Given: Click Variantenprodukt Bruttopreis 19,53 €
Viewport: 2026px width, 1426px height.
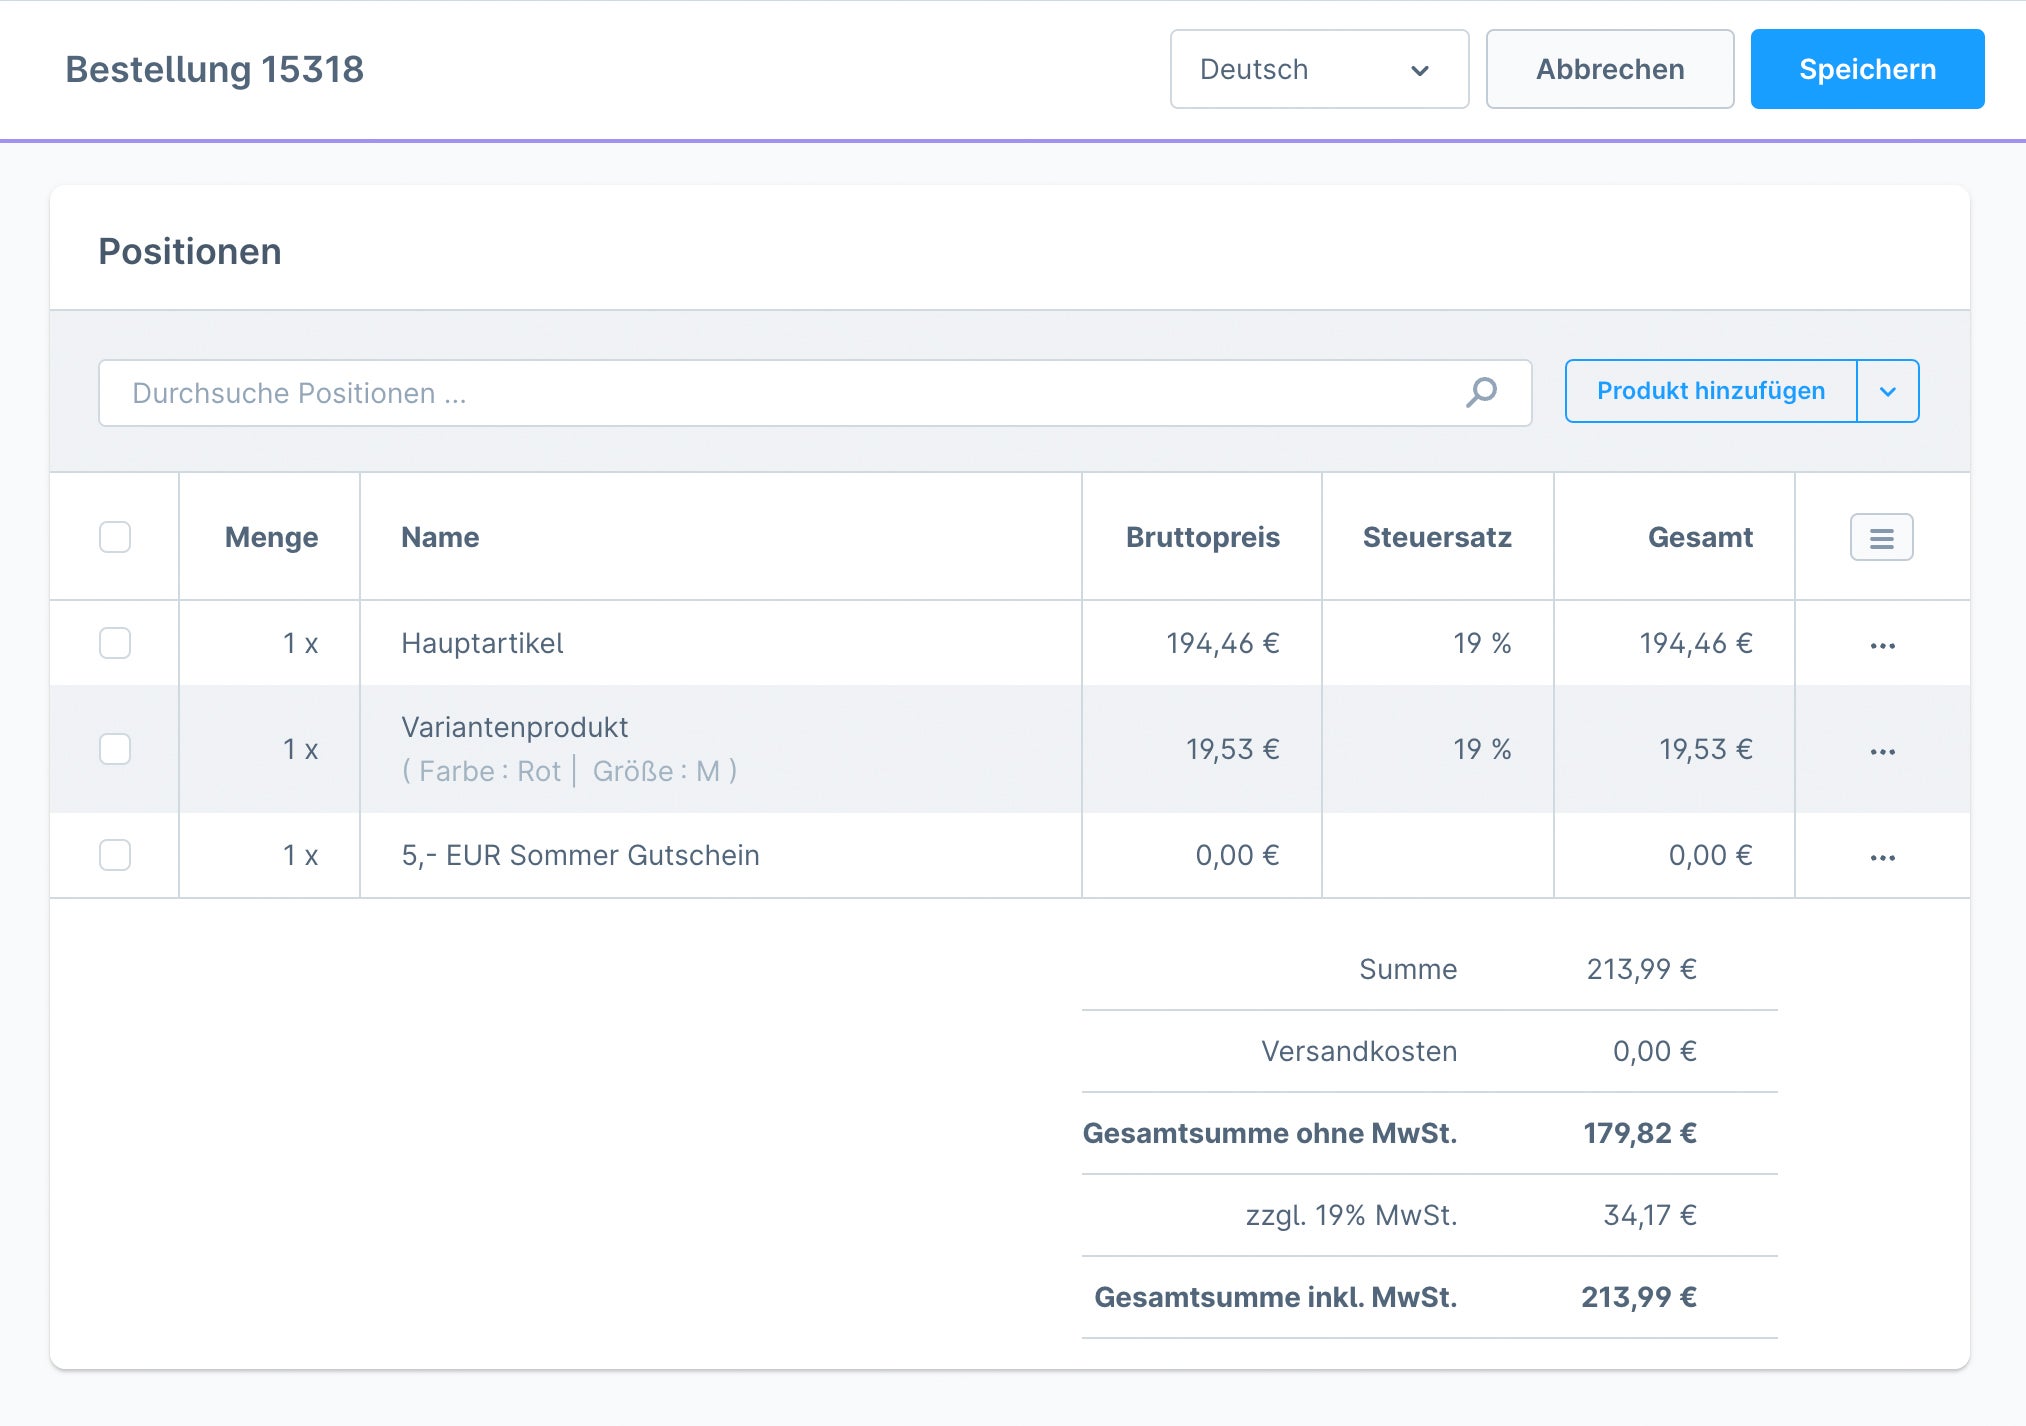Looking at the screenshot, I should [1233, 749].
